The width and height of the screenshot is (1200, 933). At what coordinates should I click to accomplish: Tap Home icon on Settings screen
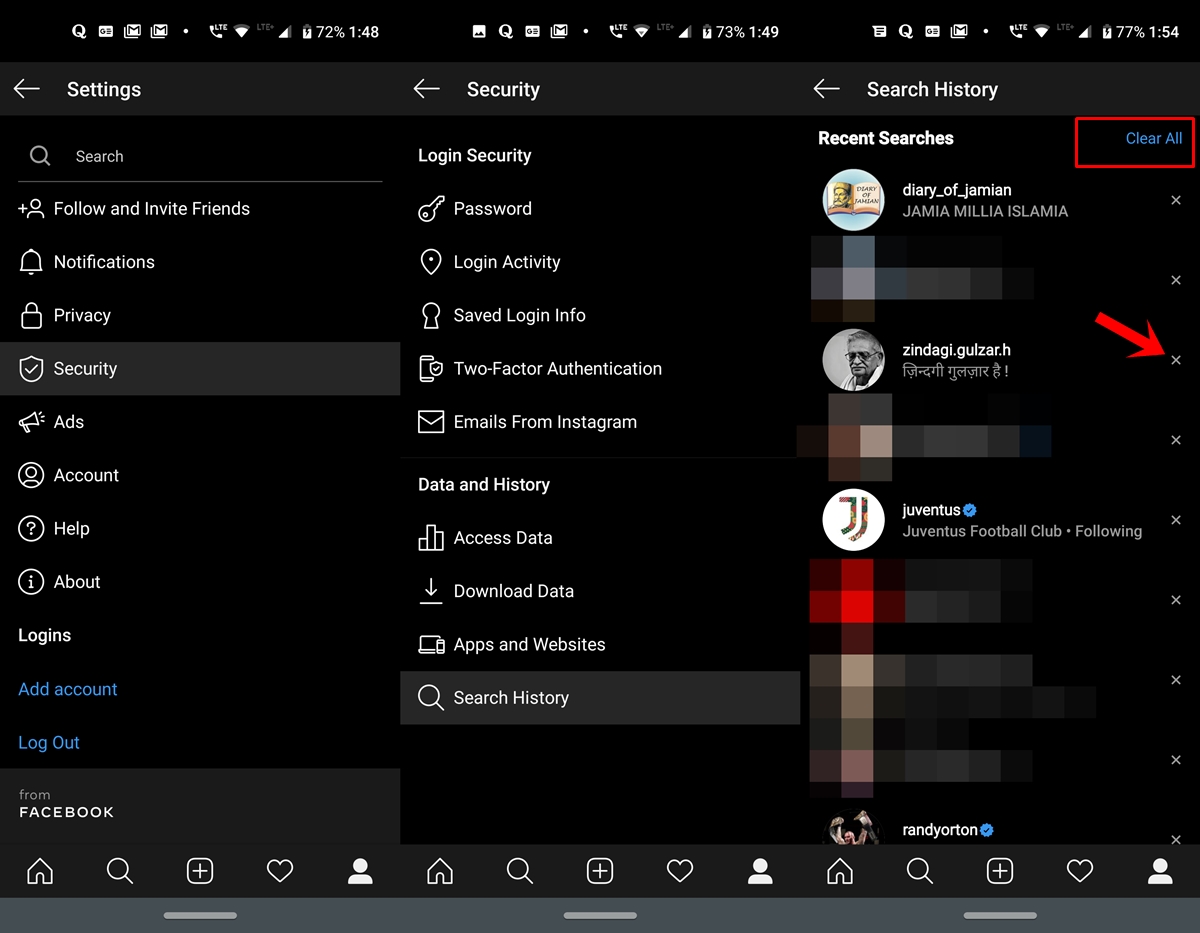(x=40, y=871)
